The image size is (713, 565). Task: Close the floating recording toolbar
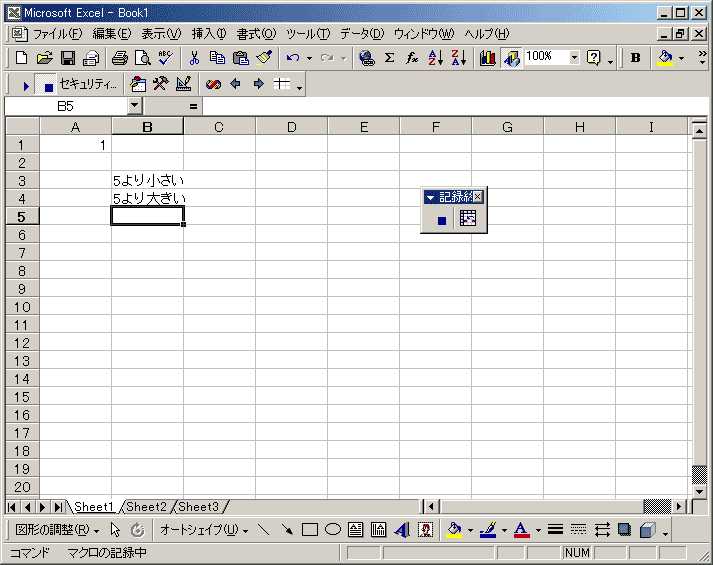[478, 197]
